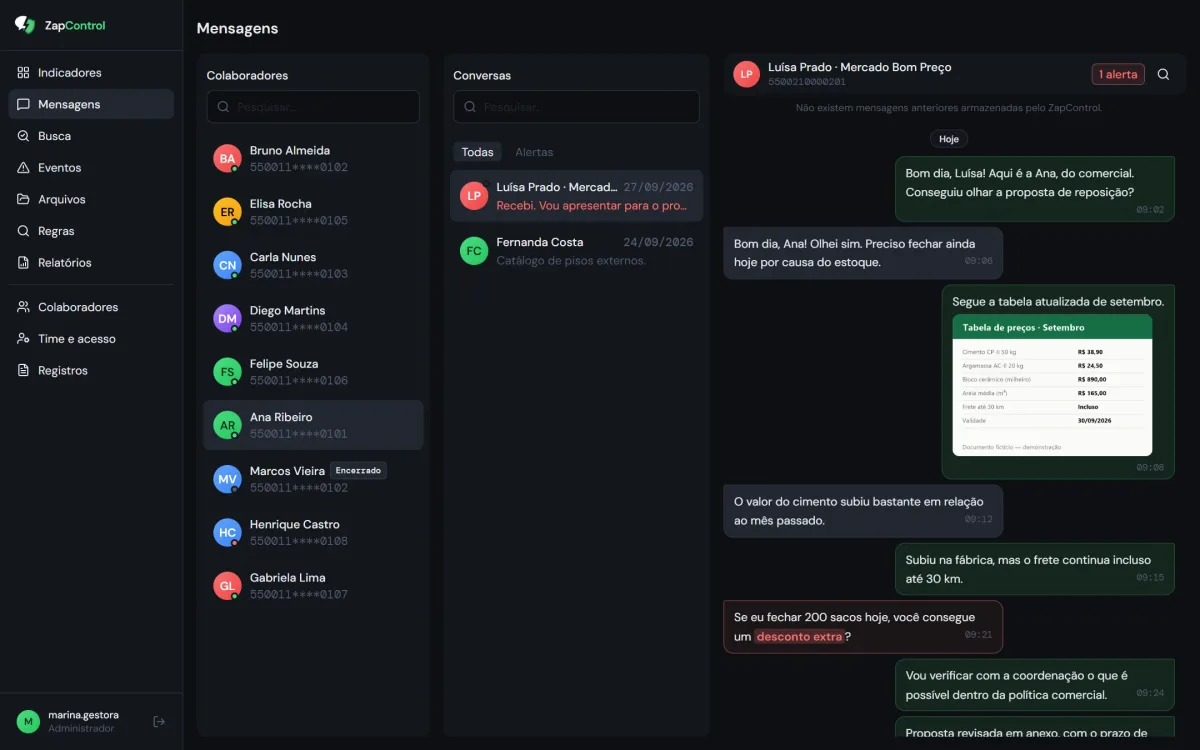The image size is (1200, 750).
Task: Click the ZapControl logo icon
Action: (x=25, y=25)
